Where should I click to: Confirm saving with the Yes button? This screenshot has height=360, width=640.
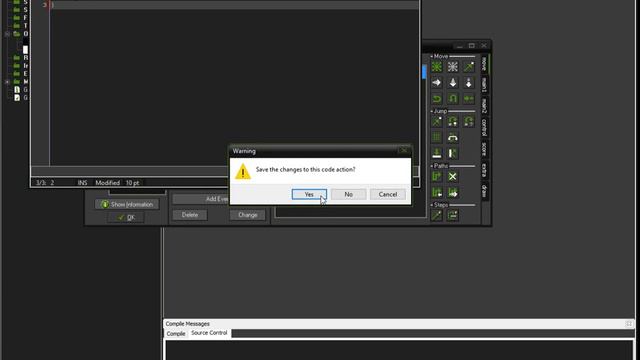point(309,194)
